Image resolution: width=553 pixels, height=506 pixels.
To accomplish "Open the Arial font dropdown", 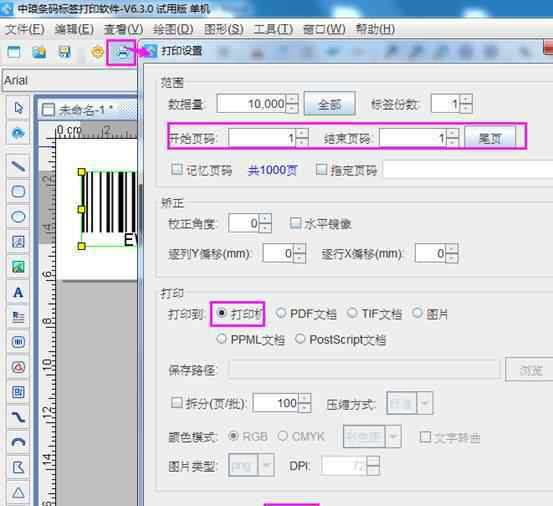I will coord(69,80).
